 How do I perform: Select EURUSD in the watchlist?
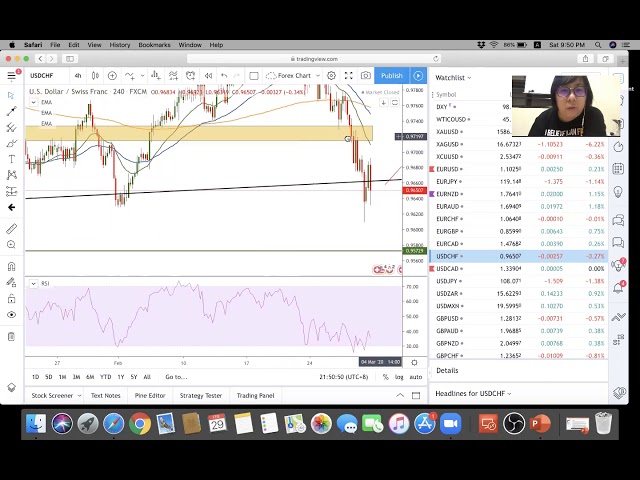click(449, 169)
